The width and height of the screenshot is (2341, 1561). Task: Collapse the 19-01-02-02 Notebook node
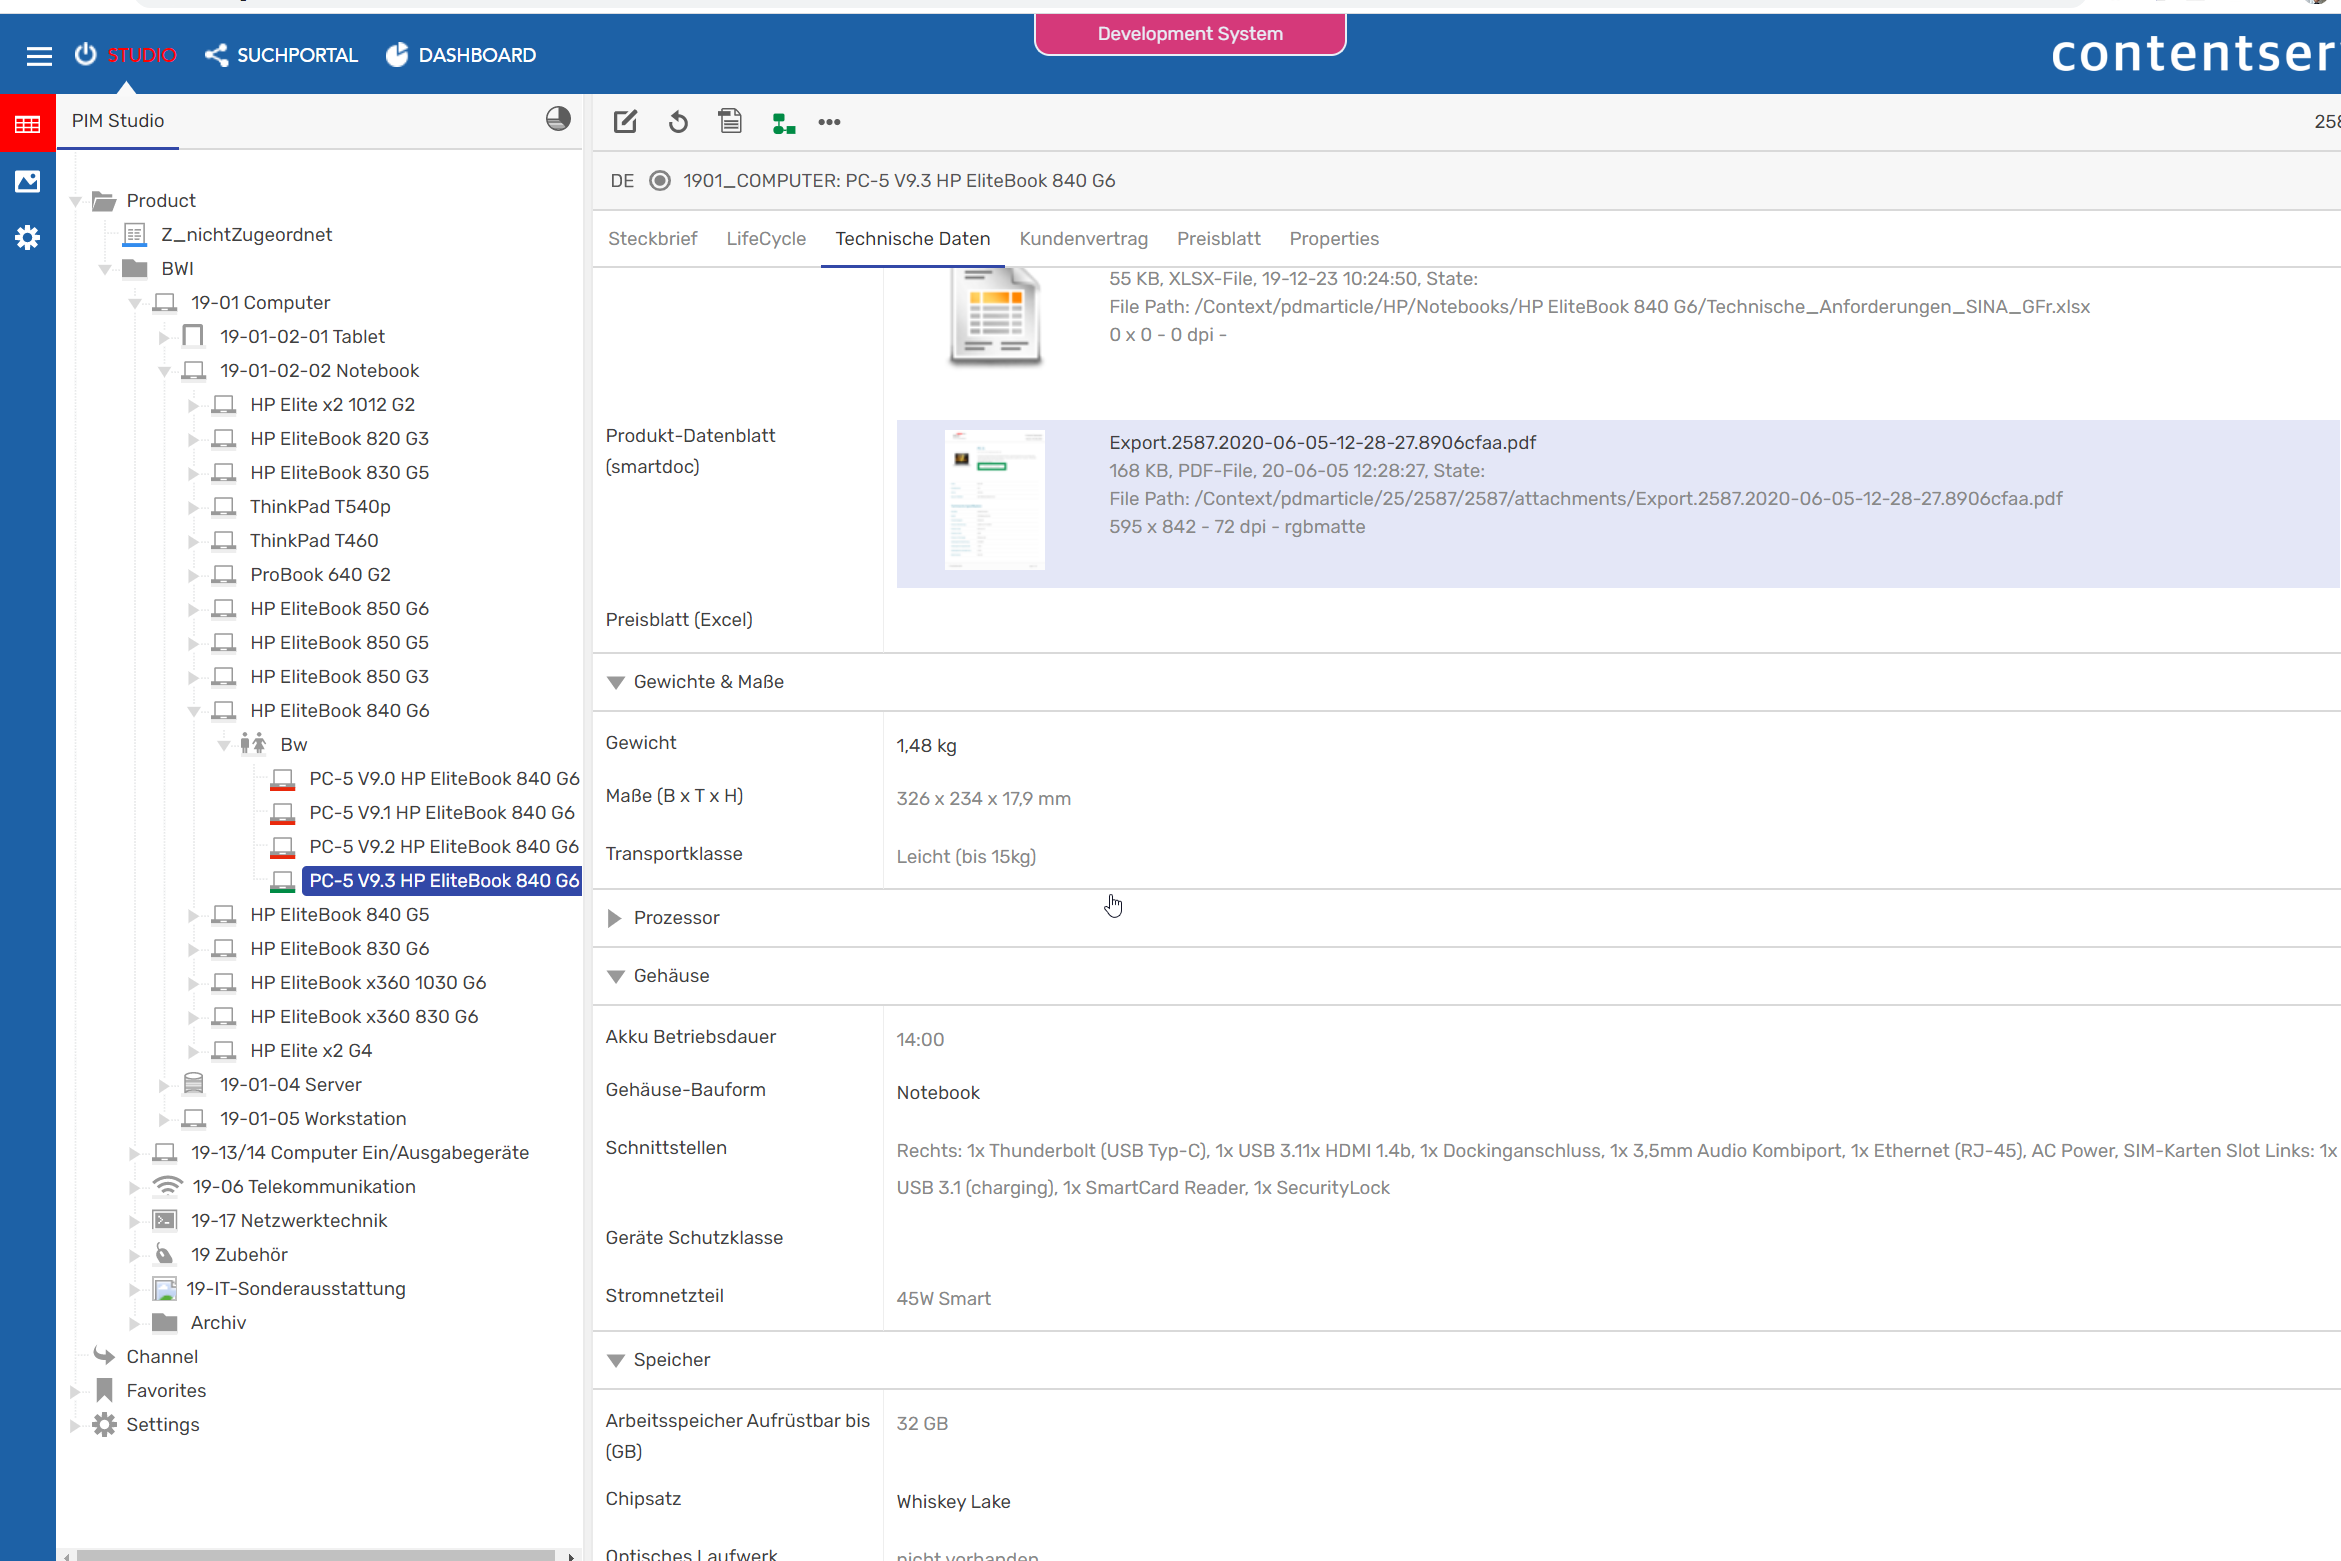165,371
